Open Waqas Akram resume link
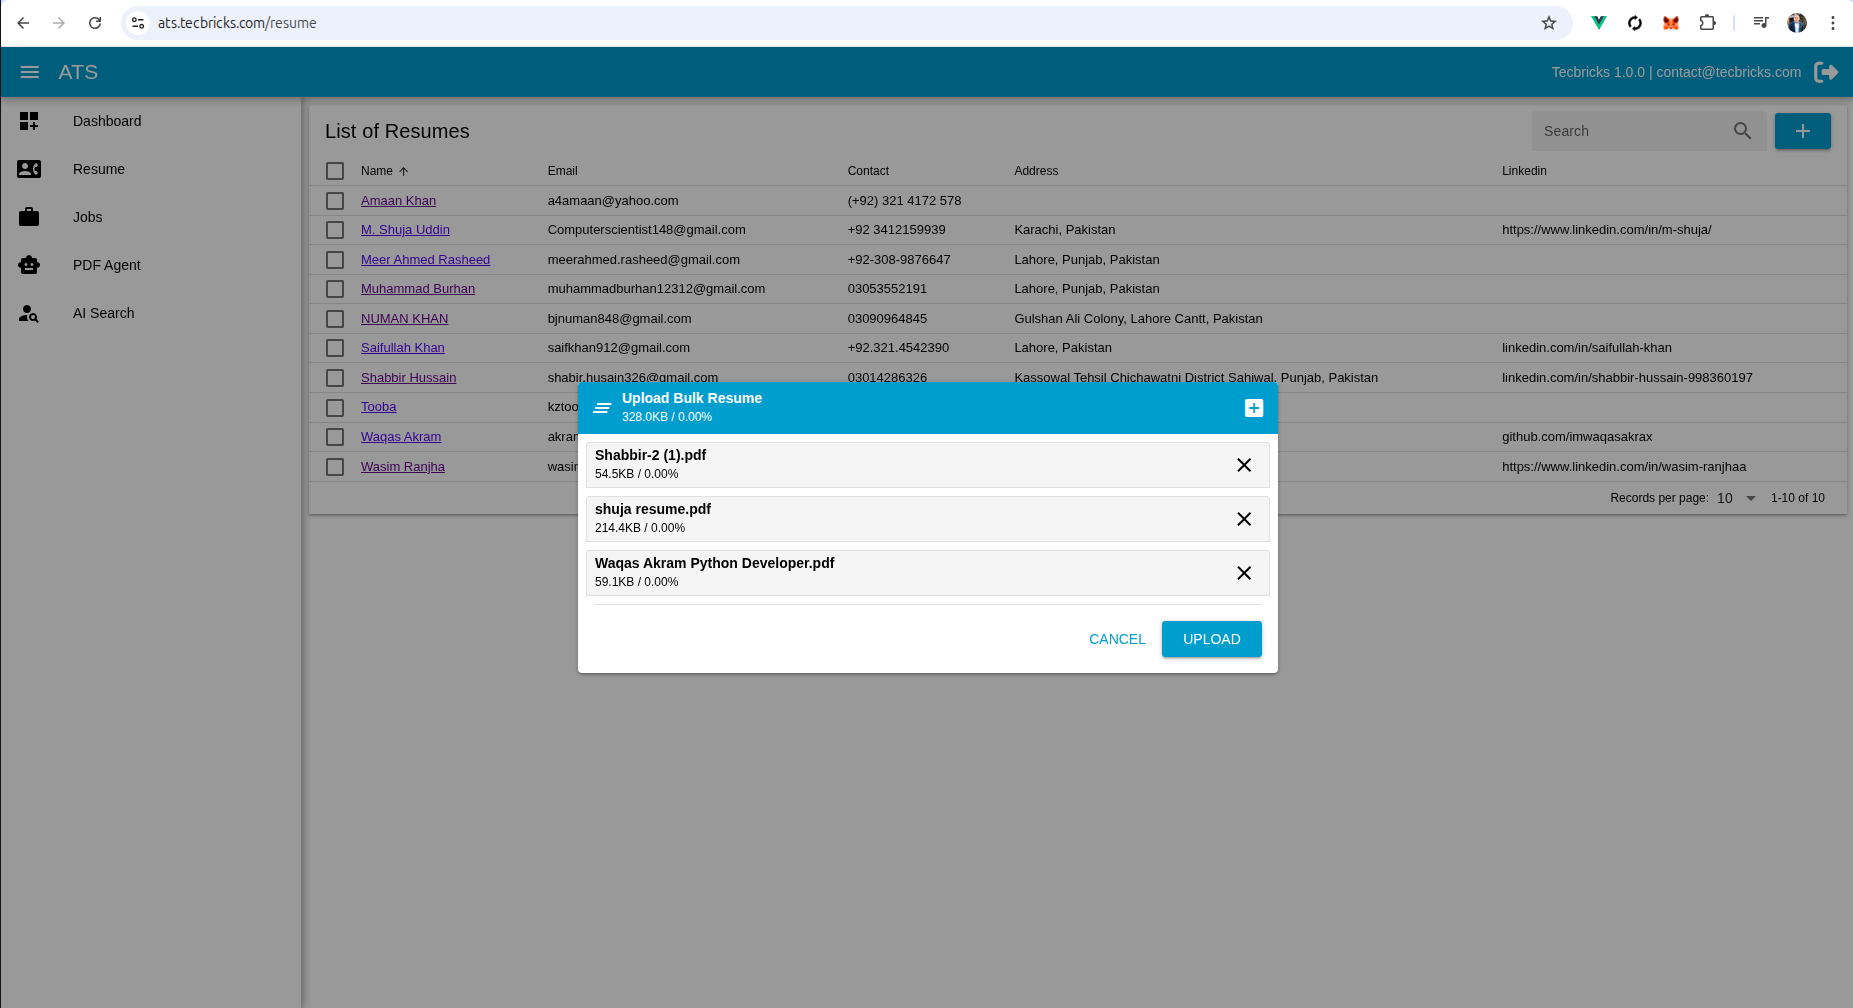 point(401,437)
